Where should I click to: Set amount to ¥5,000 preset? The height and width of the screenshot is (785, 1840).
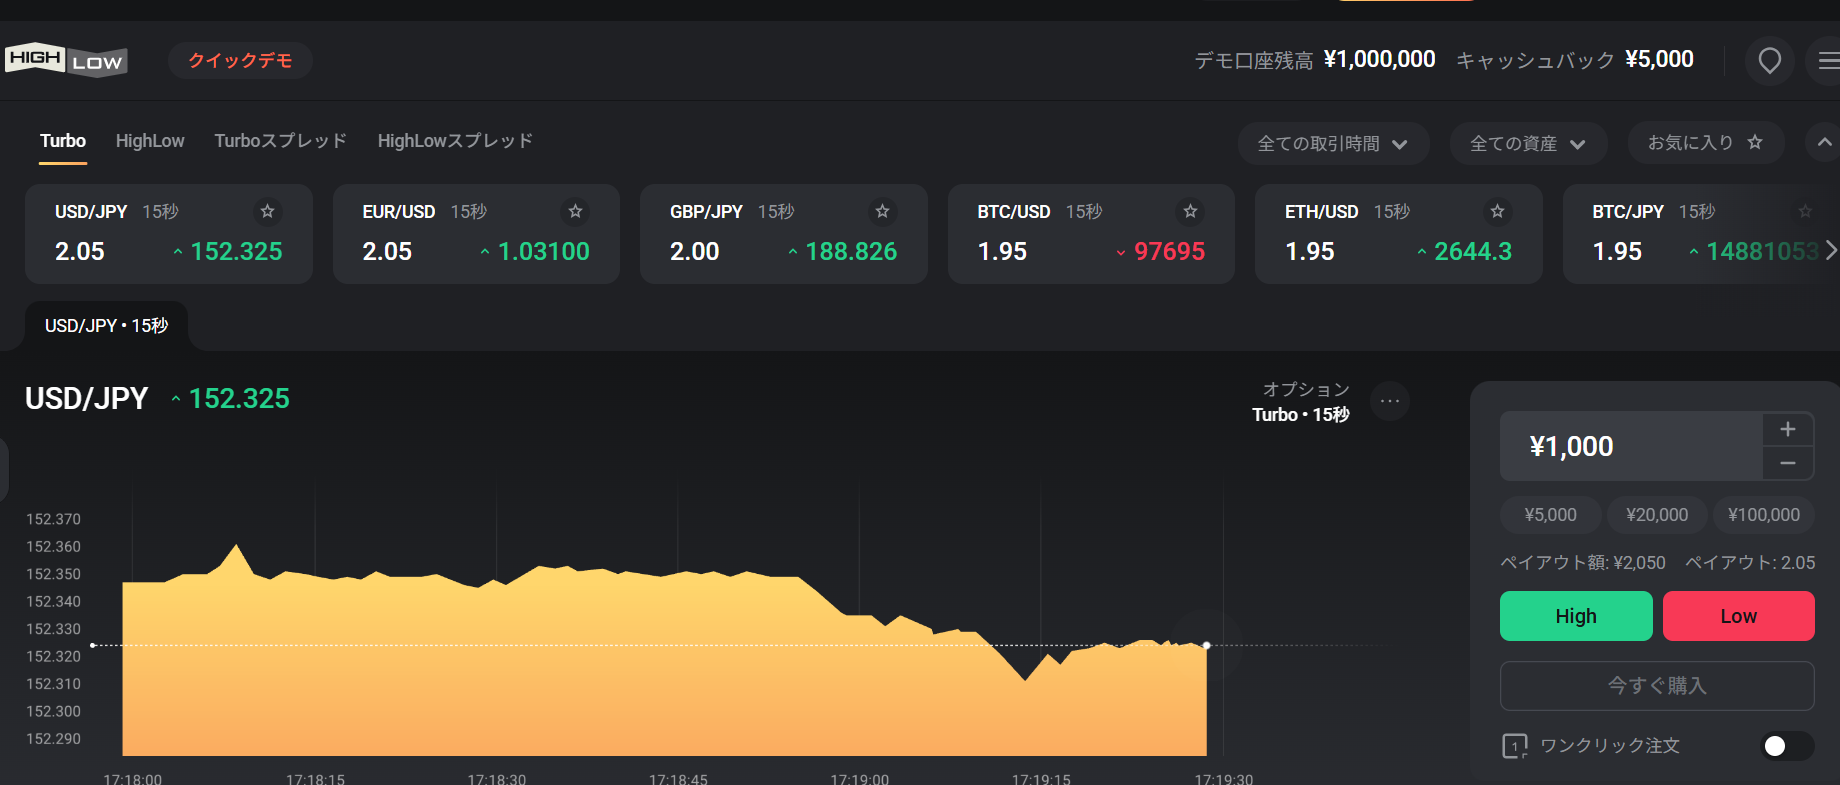click(1550, 515)
